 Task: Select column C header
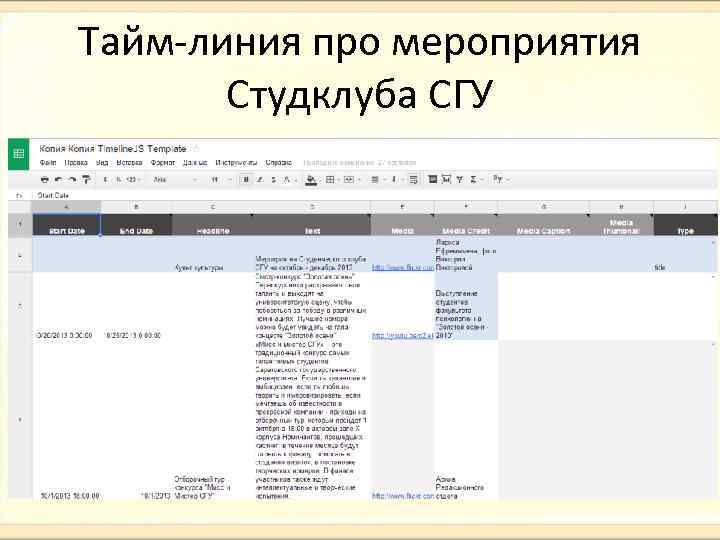(x=213, y=207)
